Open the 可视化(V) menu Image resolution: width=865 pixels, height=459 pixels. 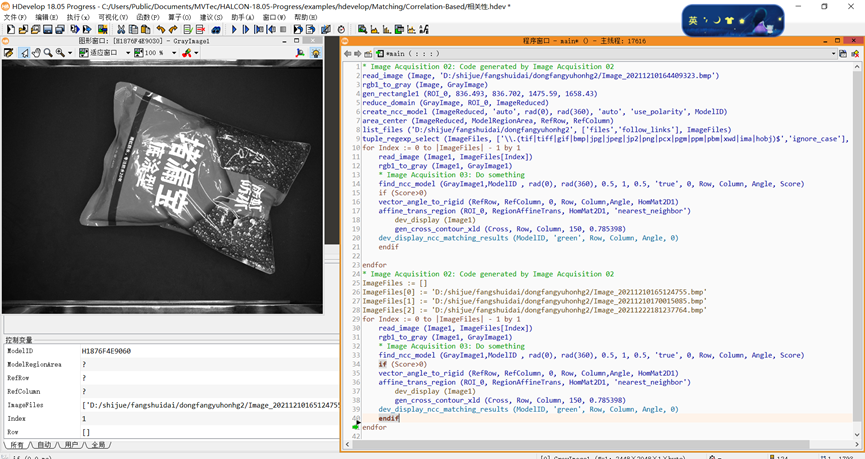(x=113, y=17)
